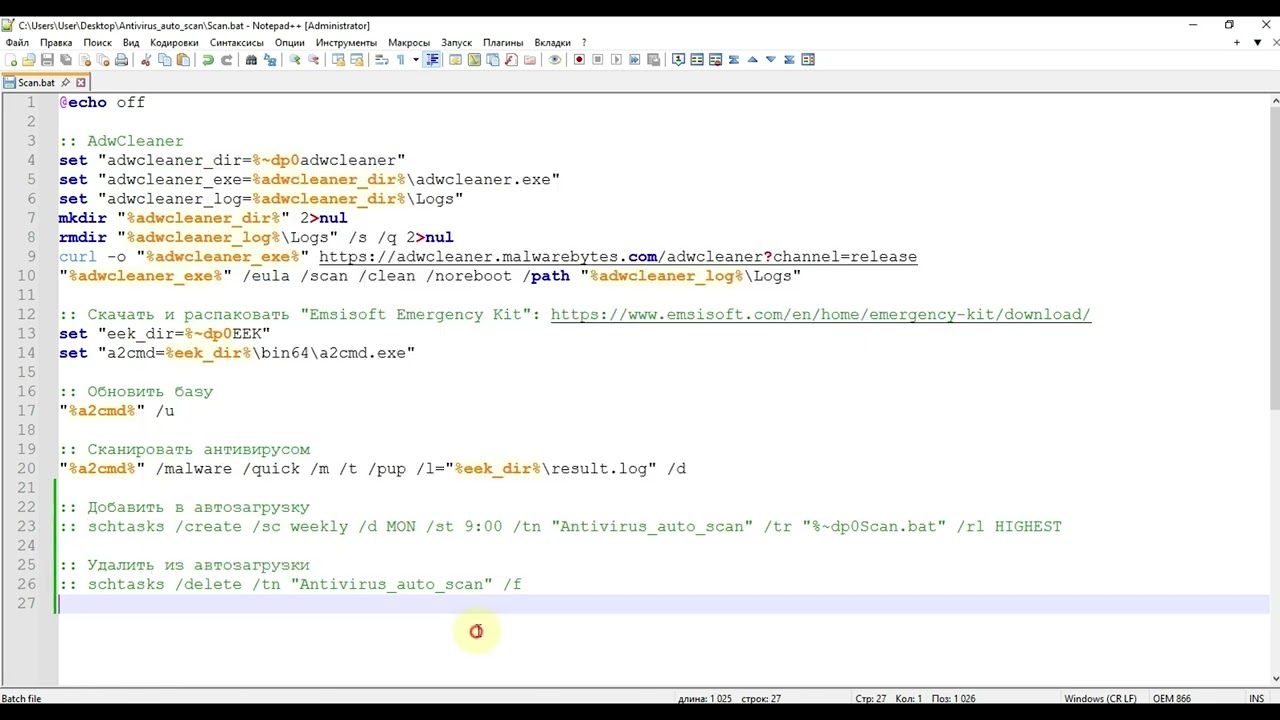1280x720 pixels.
Task: Click the Copy icon
Action: [164, 60]
